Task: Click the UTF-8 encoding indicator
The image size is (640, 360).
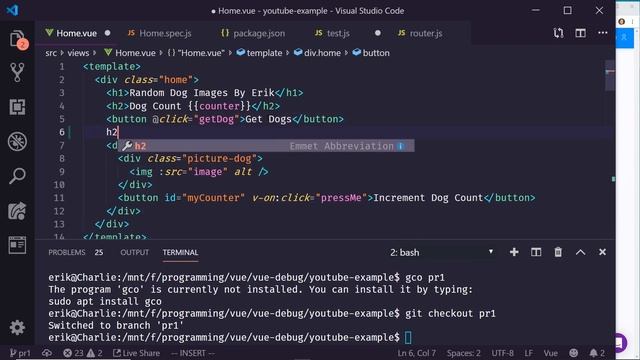Action: point(502,353)
